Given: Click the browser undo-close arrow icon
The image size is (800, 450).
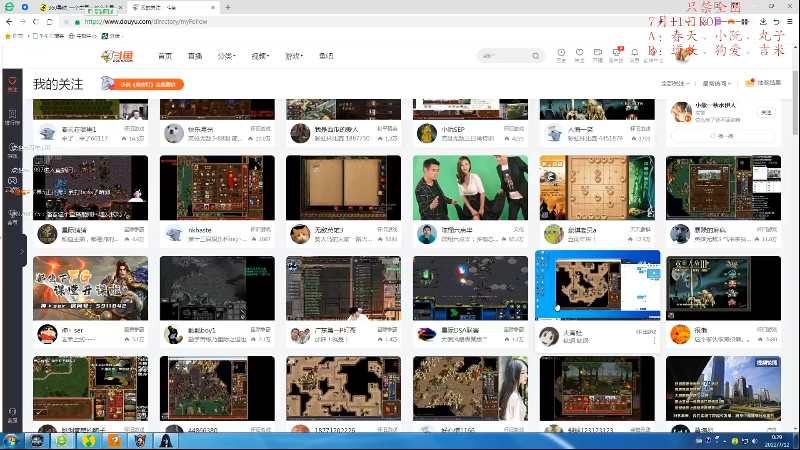Looking at the screenshot, I should [776, 21].
